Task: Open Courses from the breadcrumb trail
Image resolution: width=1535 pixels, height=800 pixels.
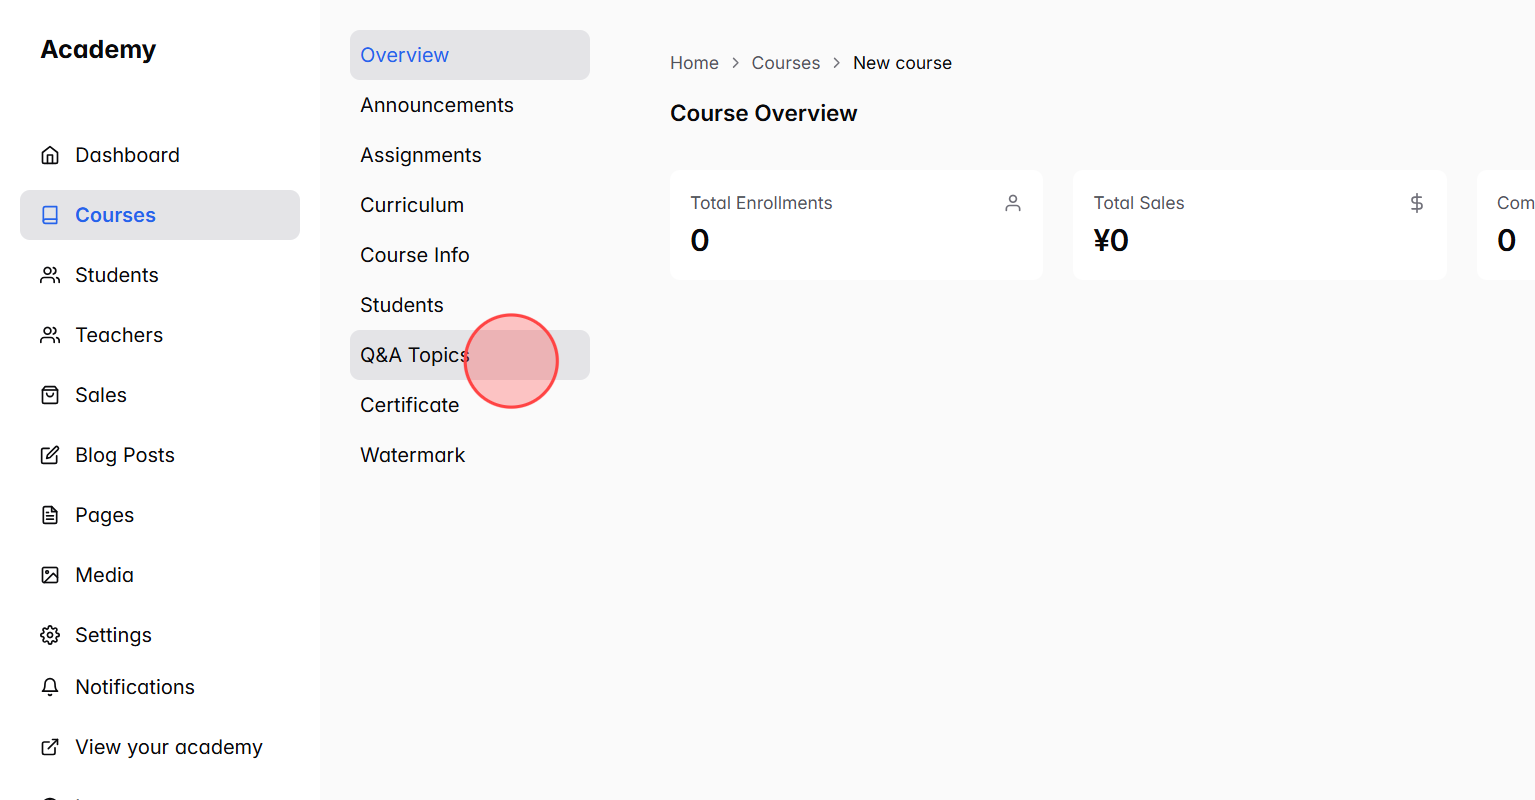Action: point(786,62)
